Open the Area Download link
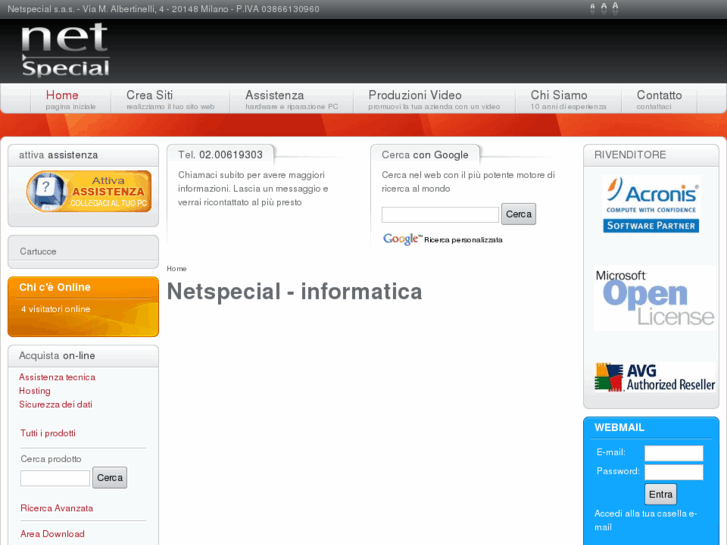 pos(52,534)
